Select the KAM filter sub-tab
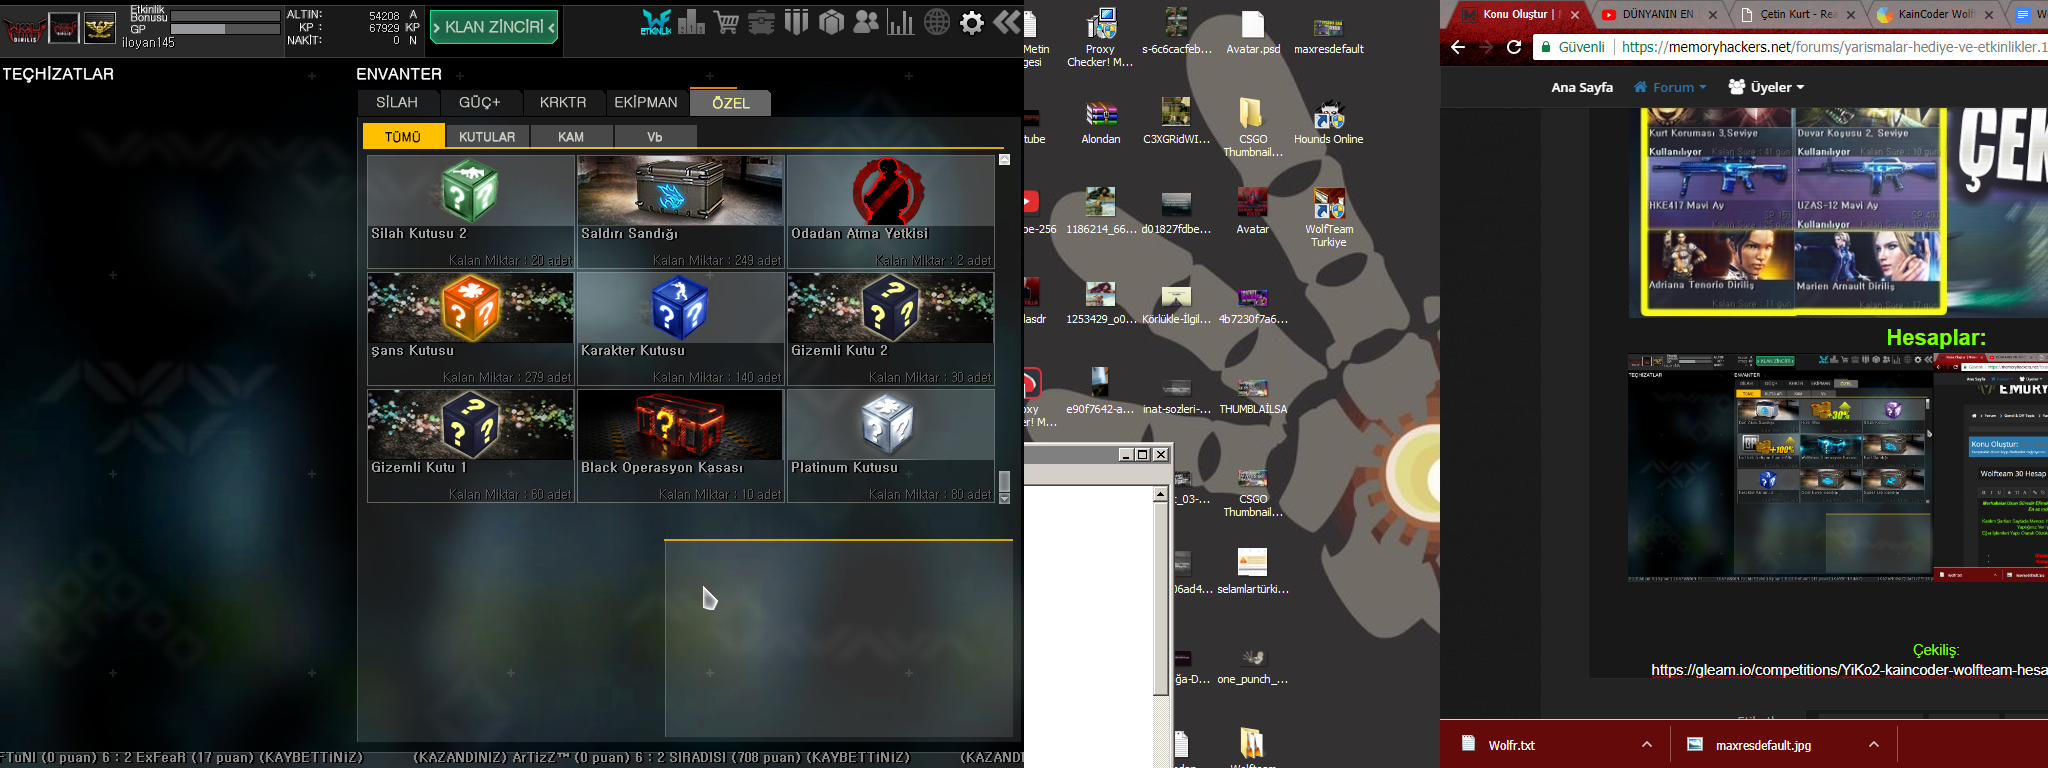2048x768 pixels. tap(571, 136)
